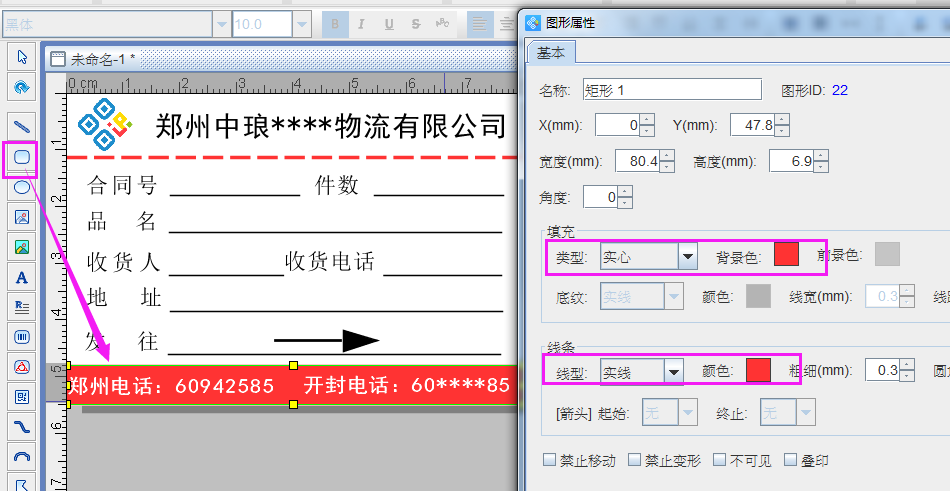The width and height of the screenshot is (950, 491).
Task: Select the barcode tool
Action: (x=21, y=337)
